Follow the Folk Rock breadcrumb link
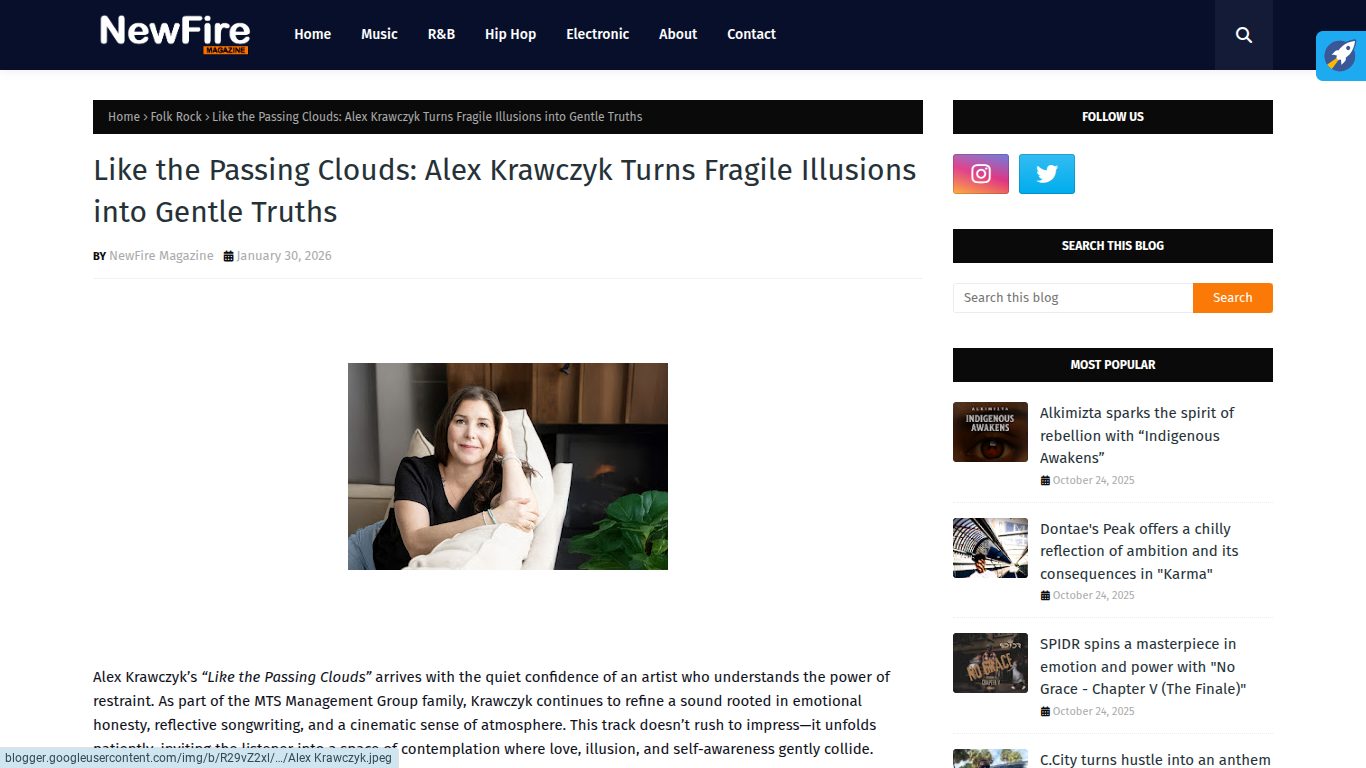The width and height of the screenshot is (1366, 768). click(176, 117)
